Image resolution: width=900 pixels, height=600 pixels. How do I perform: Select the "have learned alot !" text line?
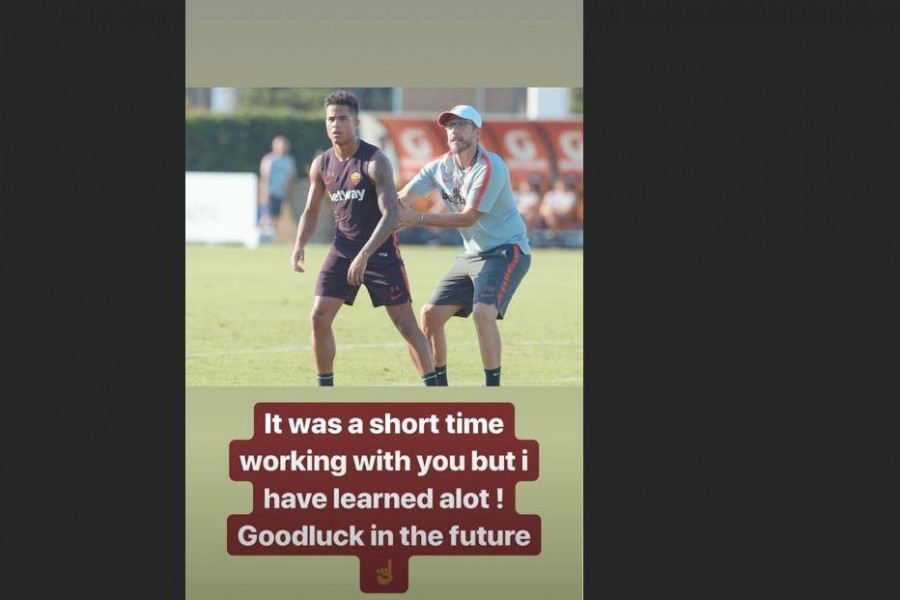(x=383, y=498)
